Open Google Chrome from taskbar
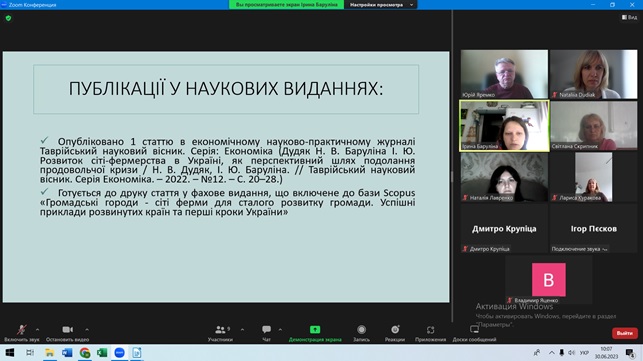This screenshot has height=361, width=643. click(x=85, y=353)
